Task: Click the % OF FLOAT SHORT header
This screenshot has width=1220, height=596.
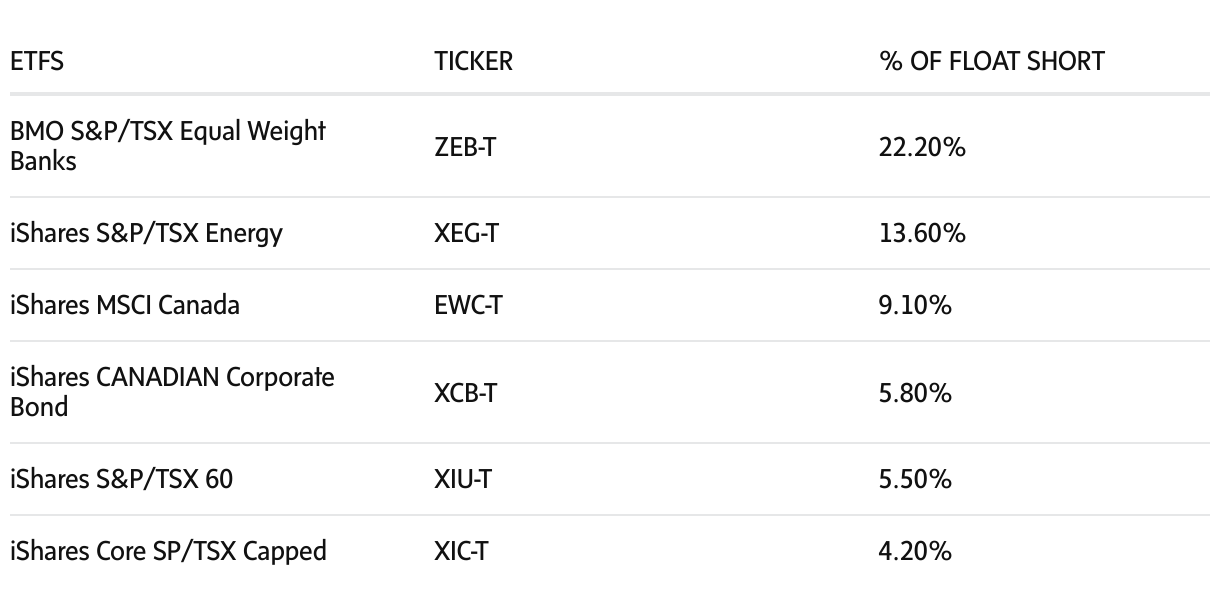Action: click(x=991, y=61)
